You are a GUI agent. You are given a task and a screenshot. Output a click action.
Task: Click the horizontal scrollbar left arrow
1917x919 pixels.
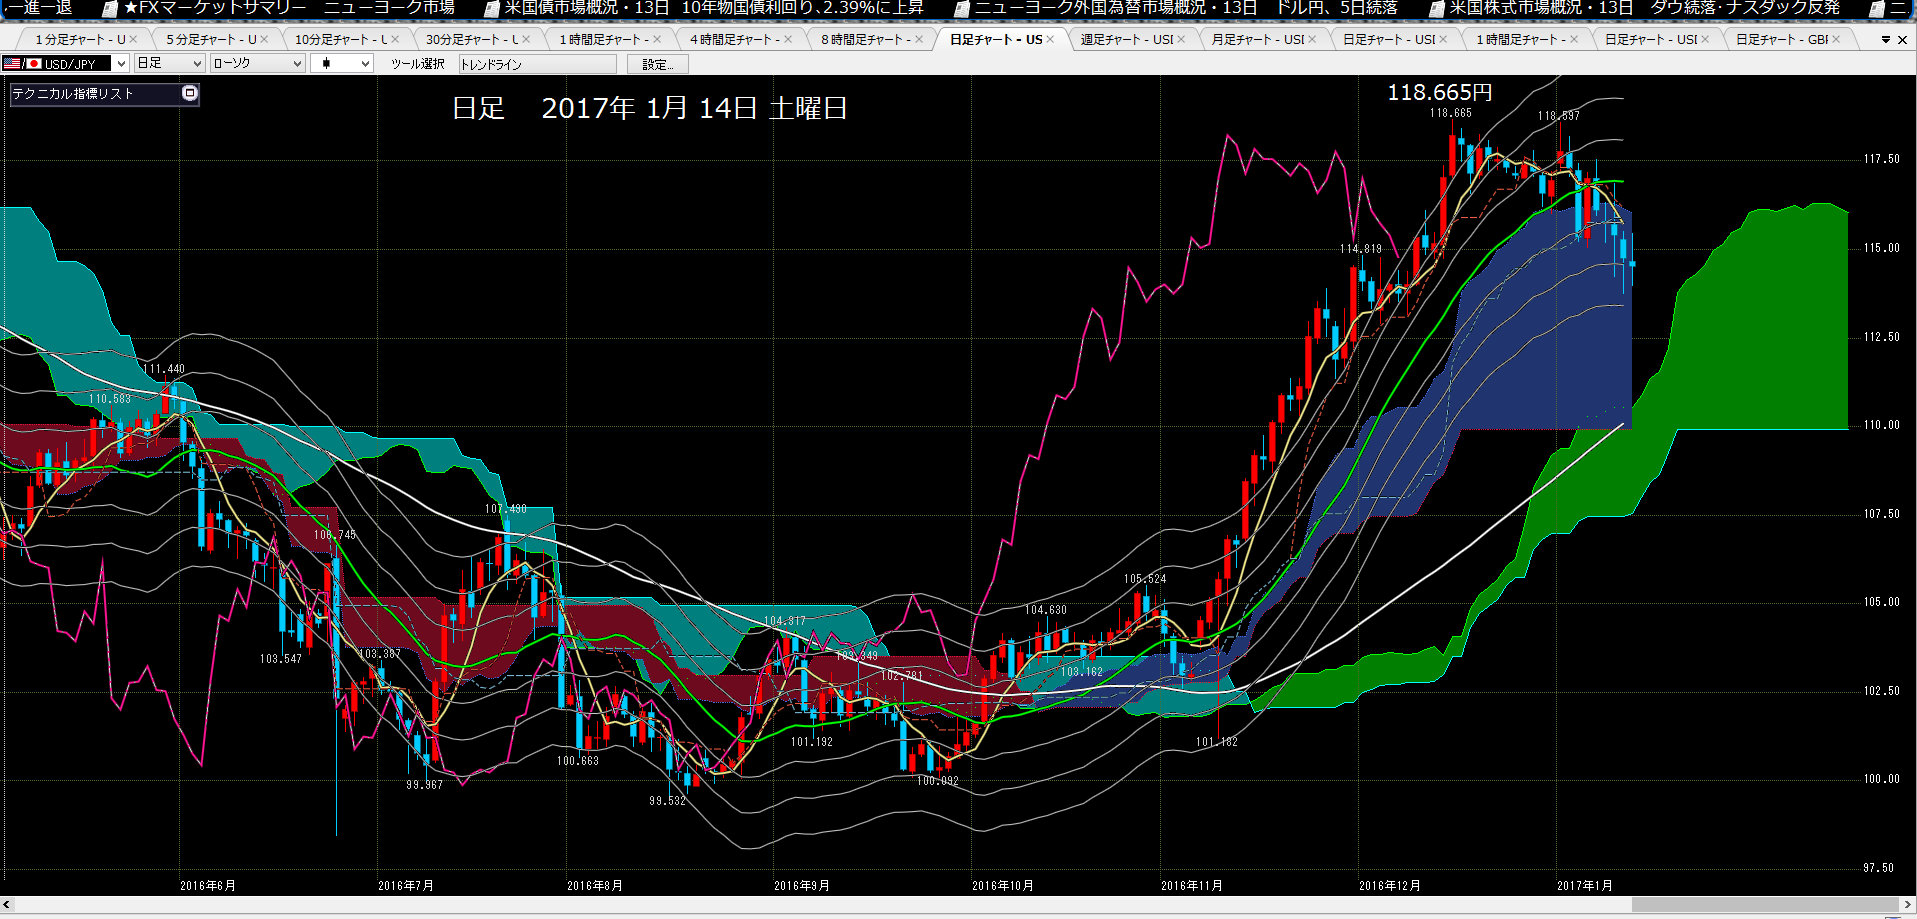[x=7, y=905]
